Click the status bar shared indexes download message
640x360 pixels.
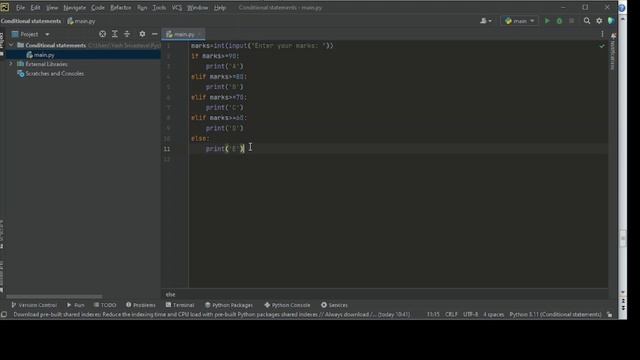pyautogui.click(x=211, y=314)
